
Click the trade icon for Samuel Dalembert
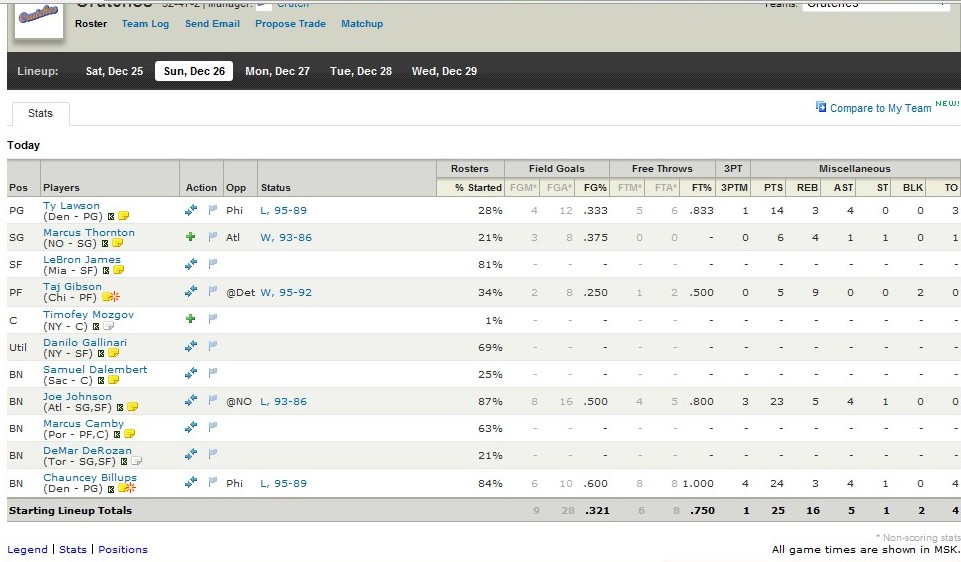(x=191, y=373)
